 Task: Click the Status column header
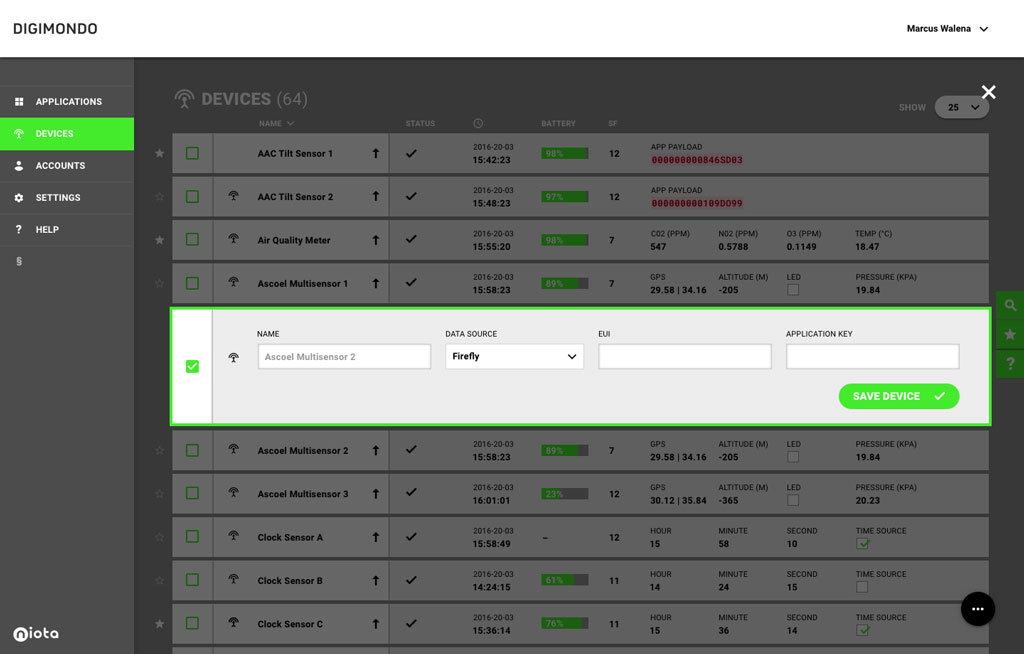pyautogui.click(x=420, y=123)
